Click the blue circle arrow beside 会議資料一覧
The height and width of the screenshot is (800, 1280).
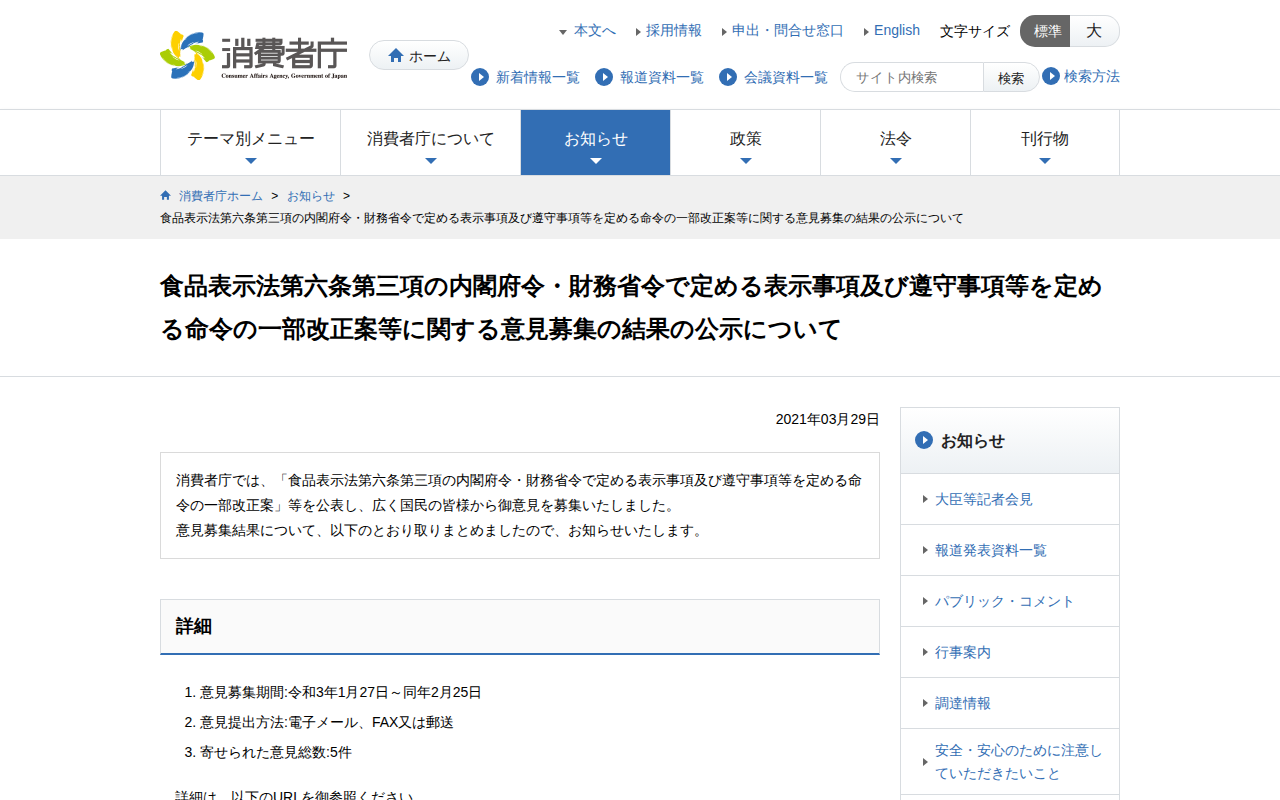[727, 77]
